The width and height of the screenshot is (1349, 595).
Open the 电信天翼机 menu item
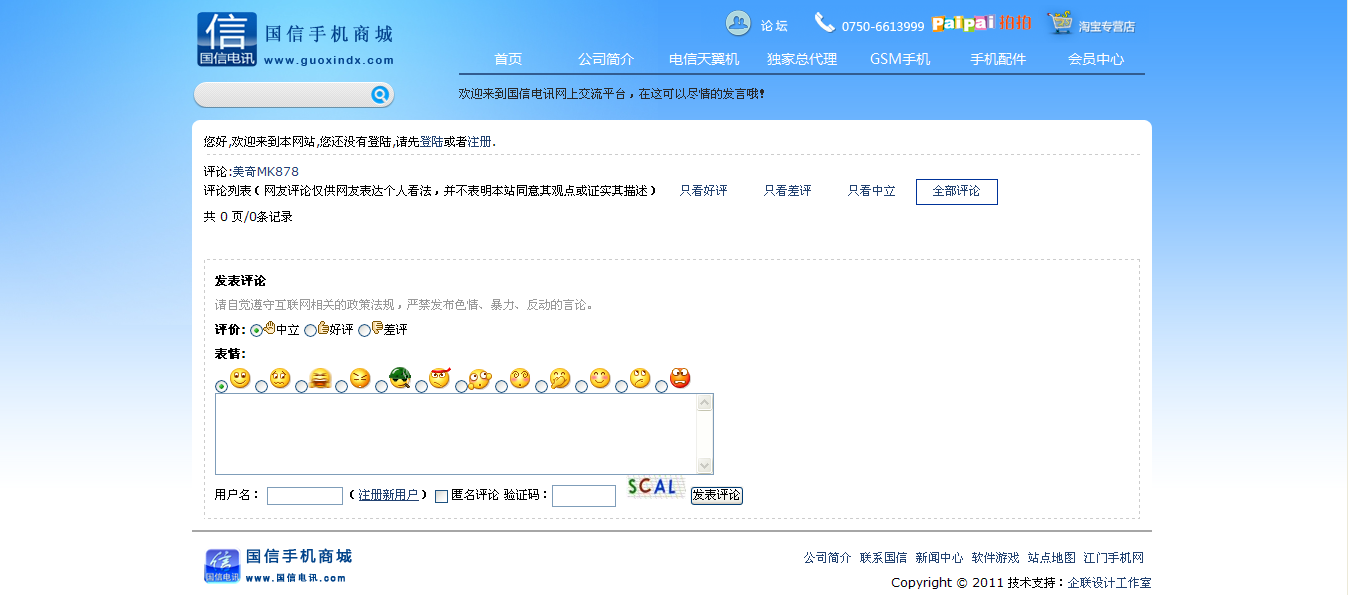click(704, 59)
